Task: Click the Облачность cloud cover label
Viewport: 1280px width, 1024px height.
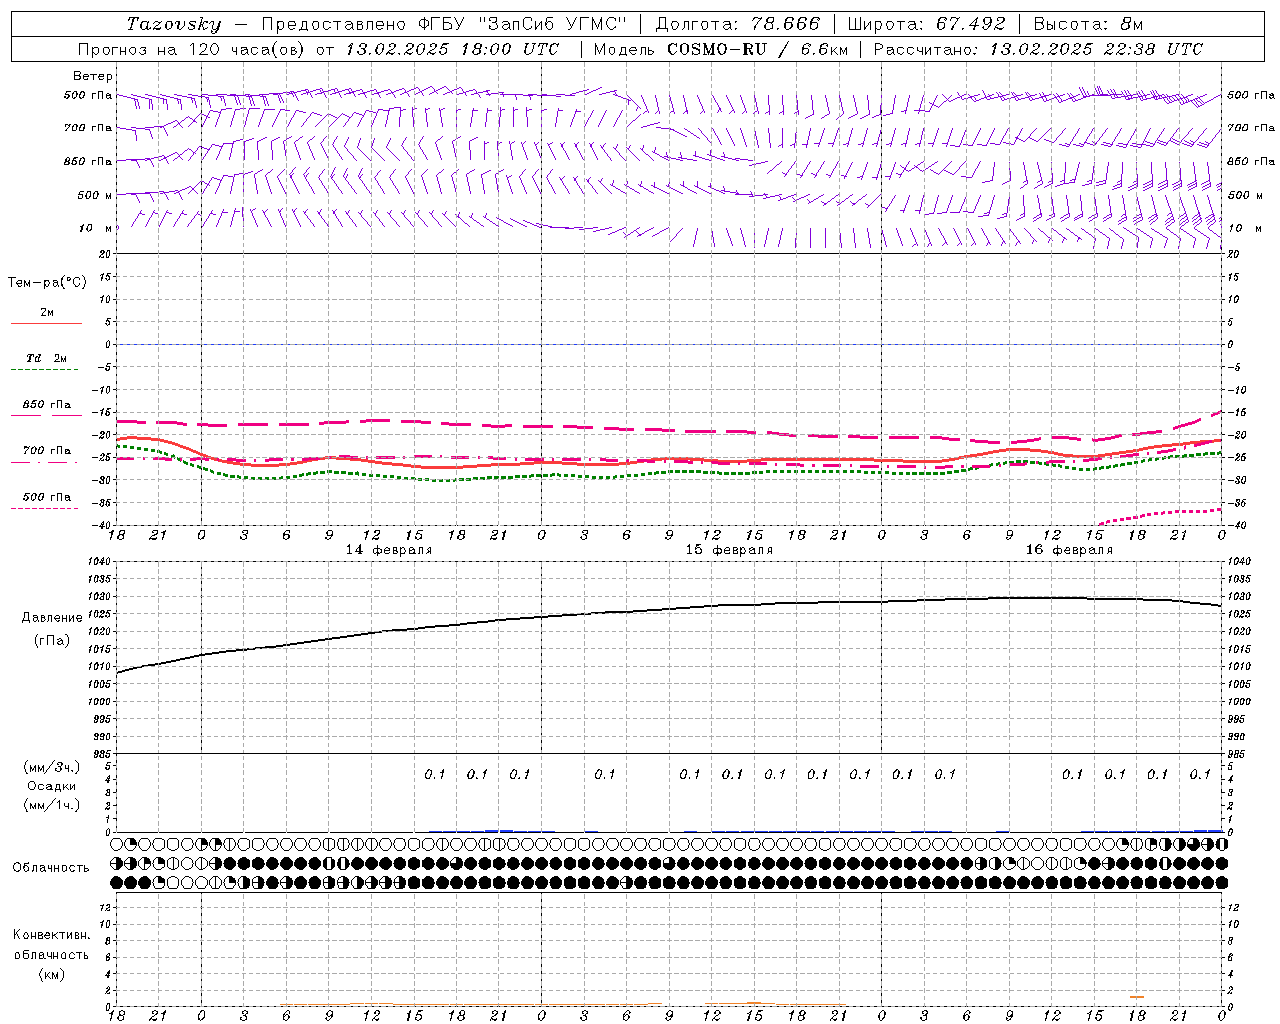Action: click(x=51, y=867)
